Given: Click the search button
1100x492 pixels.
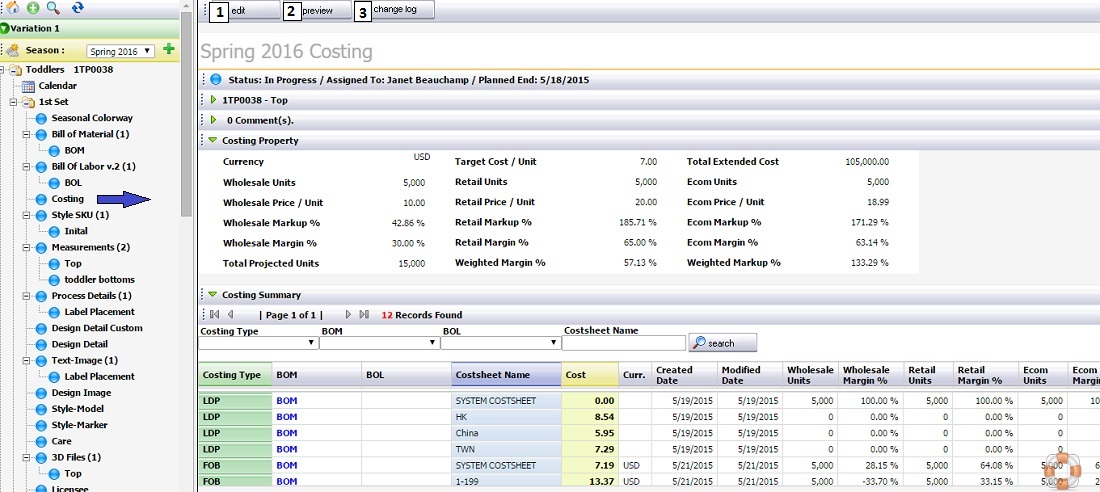Looking at the screenshot, I should coord(723,343).
